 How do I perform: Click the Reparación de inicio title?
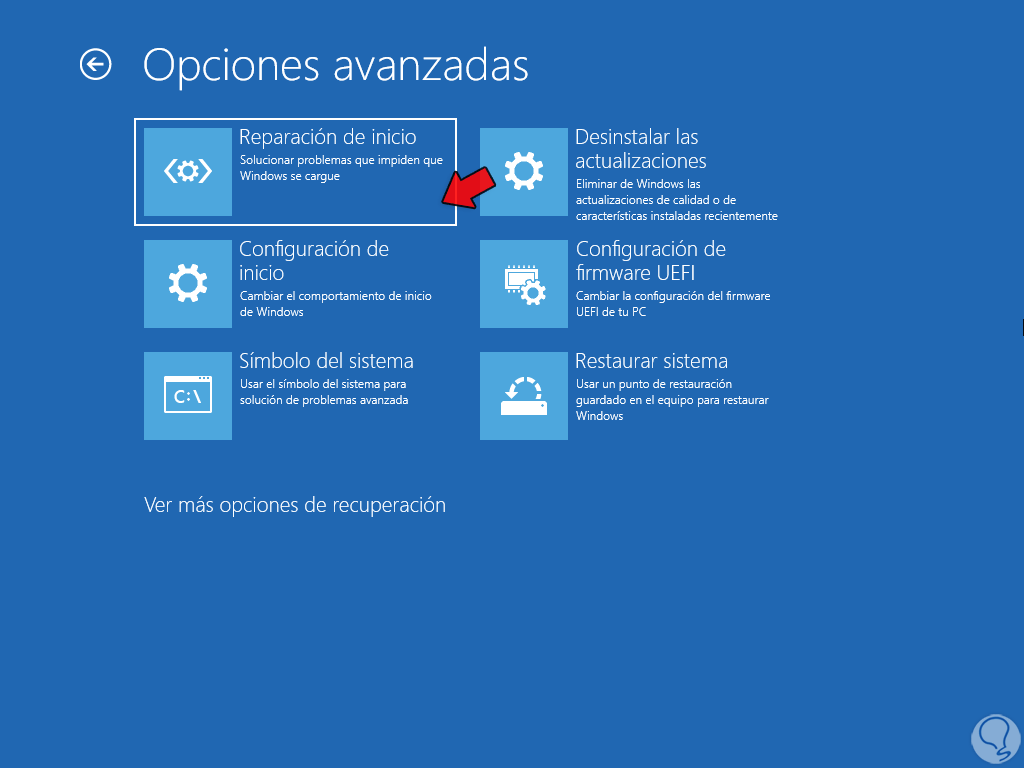click(x=328, y=137)
